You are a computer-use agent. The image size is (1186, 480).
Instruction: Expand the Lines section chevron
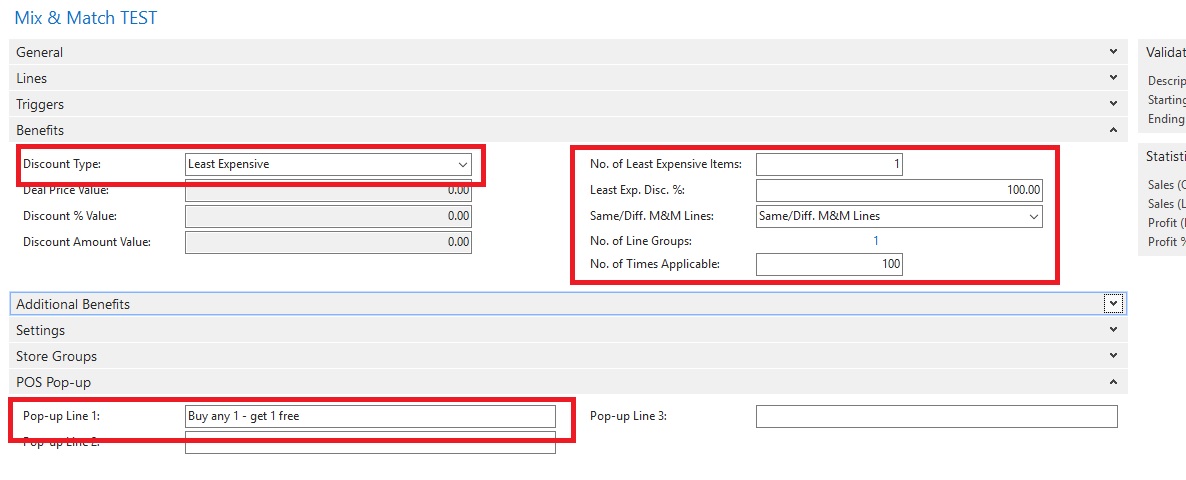pos(1114,78)
